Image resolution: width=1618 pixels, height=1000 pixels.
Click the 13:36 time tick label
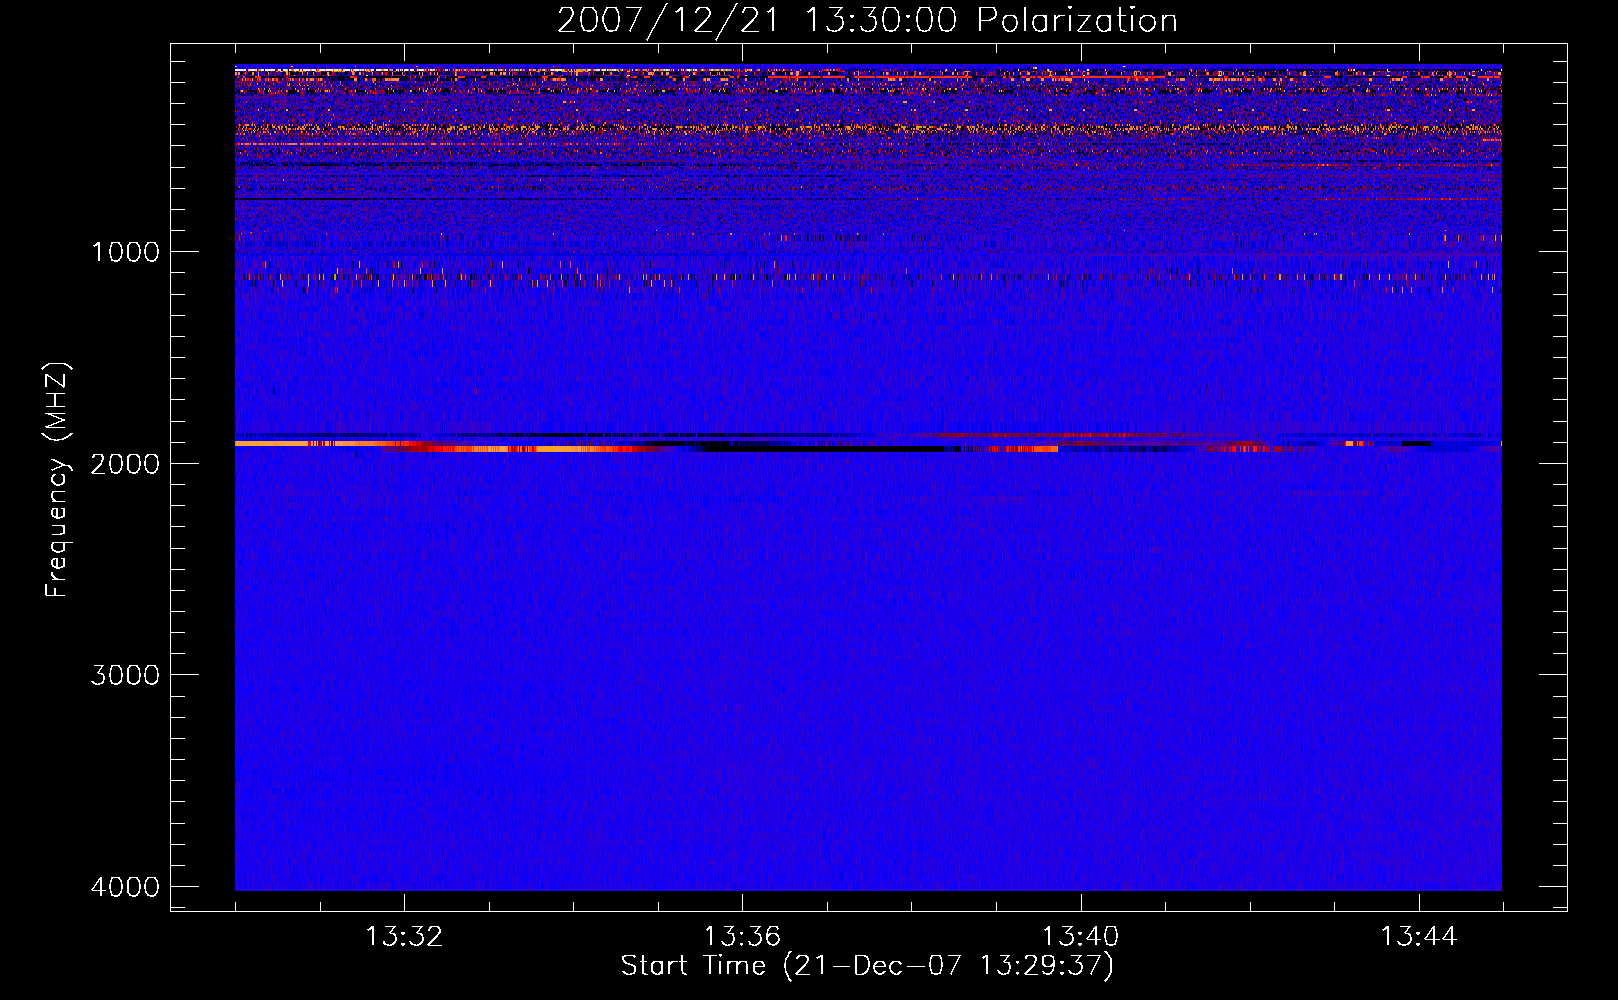click(x=742, y=937)
